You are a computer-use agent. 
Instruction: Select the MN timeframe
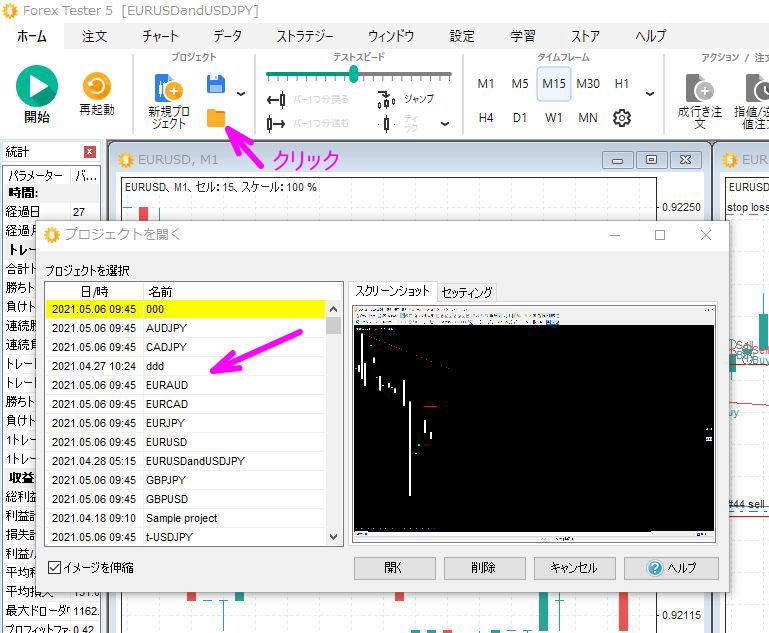[x=588, y=118]
